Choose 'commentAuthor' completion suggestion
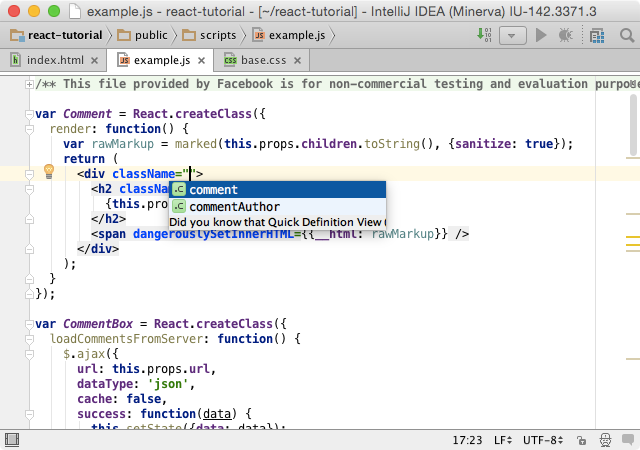Screen dimensions: 640x450 click(278, 207)
